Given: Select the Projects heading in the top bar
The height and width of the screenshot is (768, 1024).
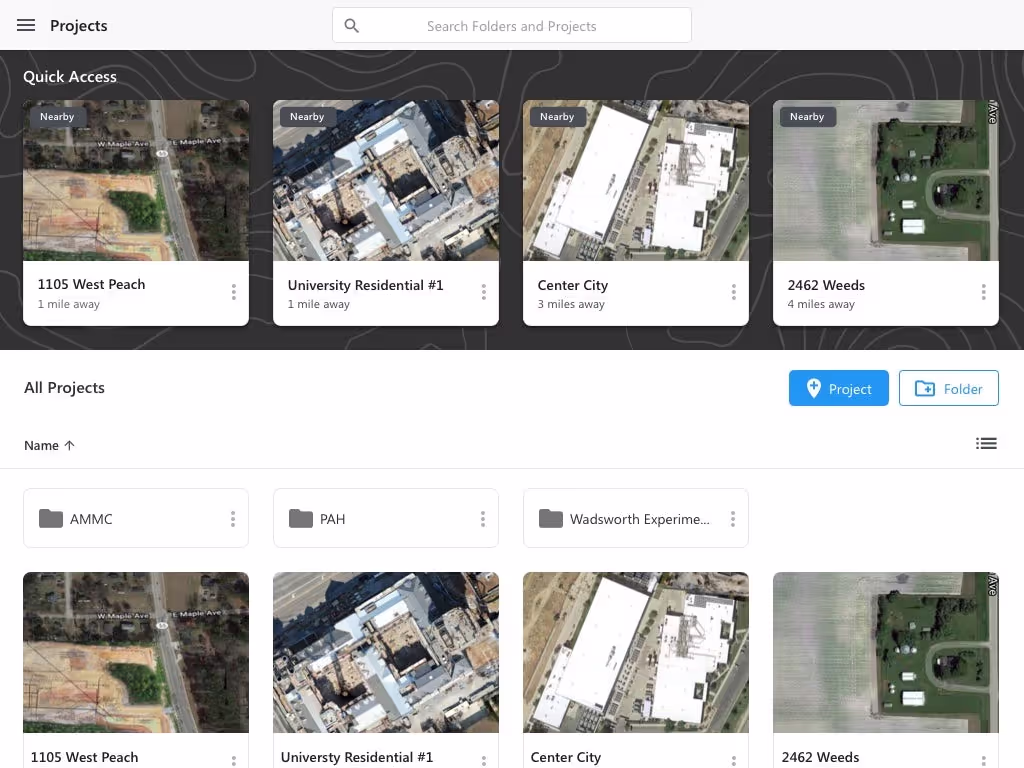Looking at the screenshot, I should coord(78,25).
